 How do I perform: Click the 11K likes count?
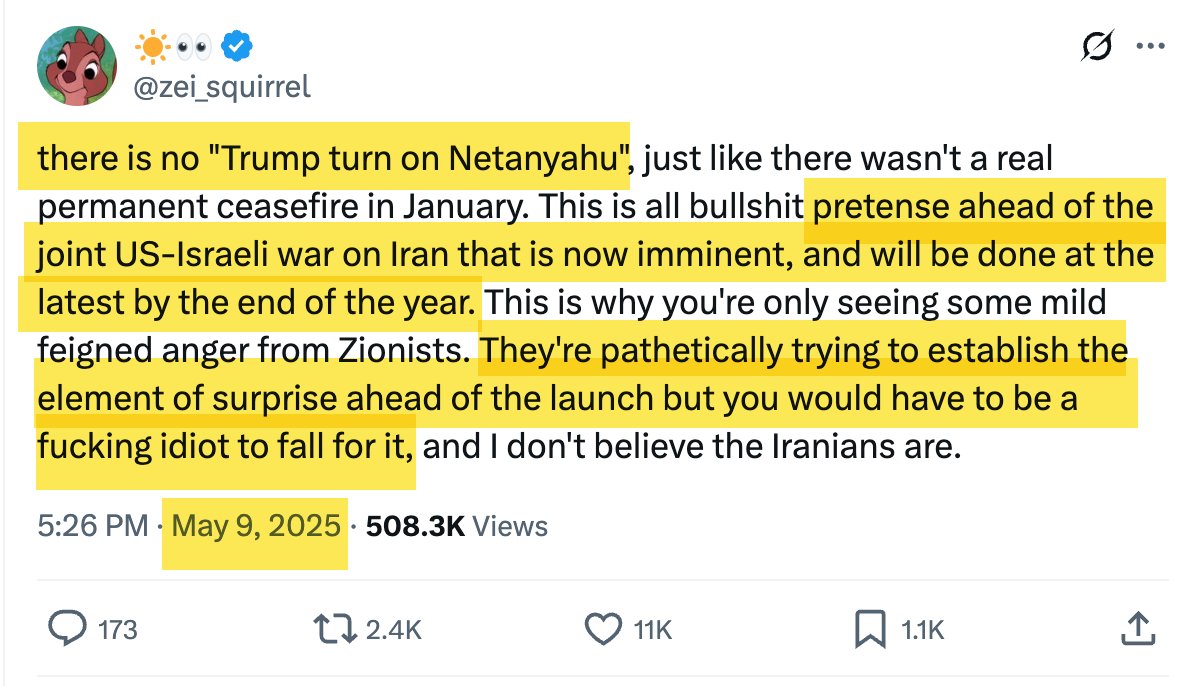653,630
